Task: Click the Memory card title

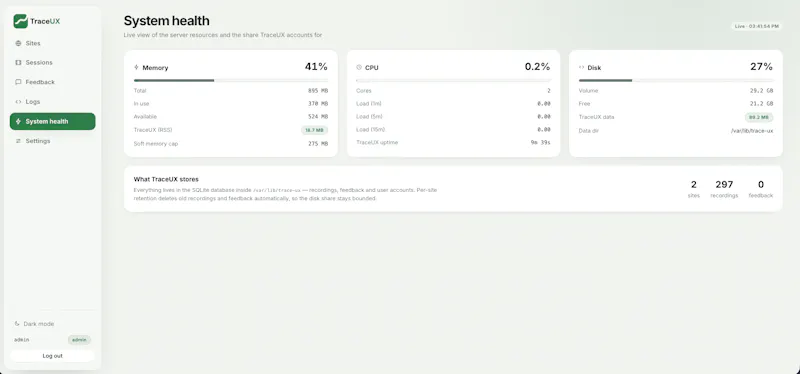Action: point(155,67)
